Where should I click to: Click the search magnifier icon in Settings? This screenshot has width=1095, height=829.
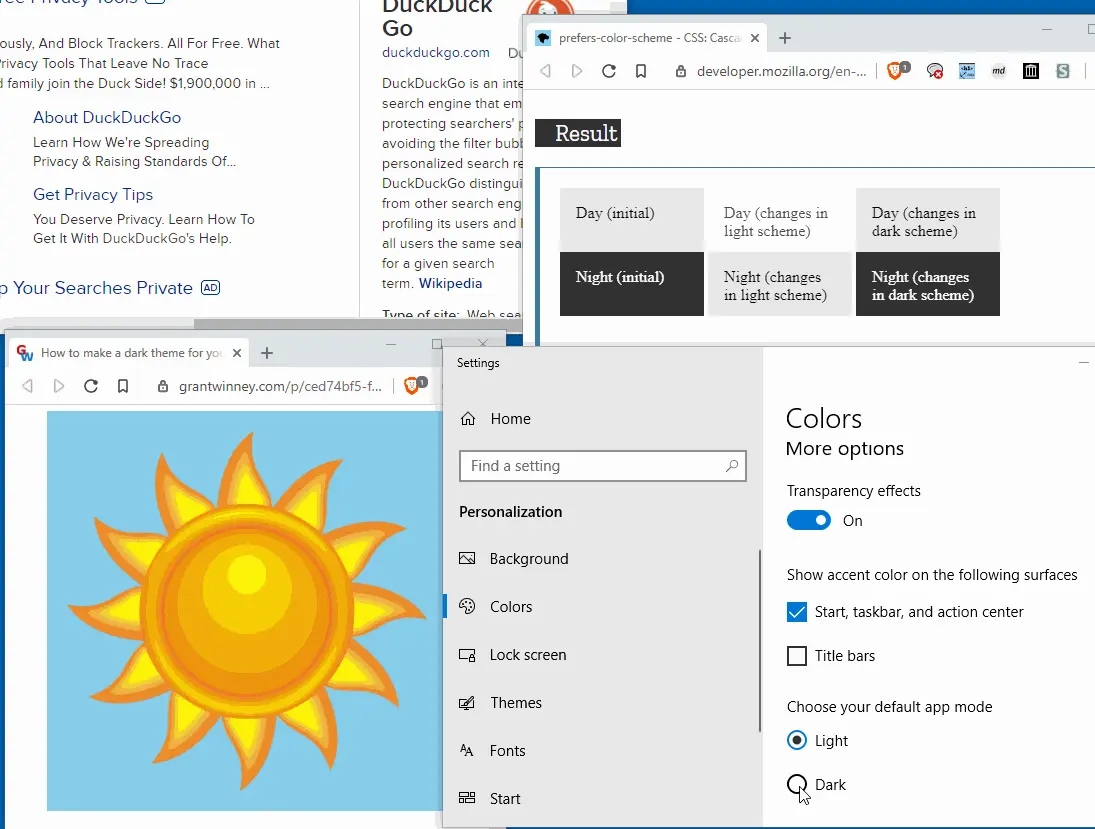pos(731,466)
